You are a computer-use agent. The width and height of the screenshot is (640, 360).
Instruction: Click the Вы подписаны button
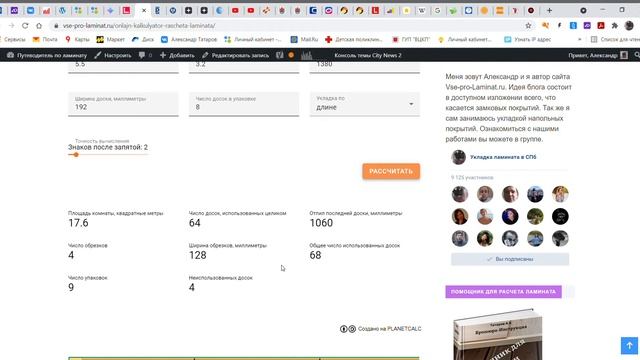(x=510, y=259)
